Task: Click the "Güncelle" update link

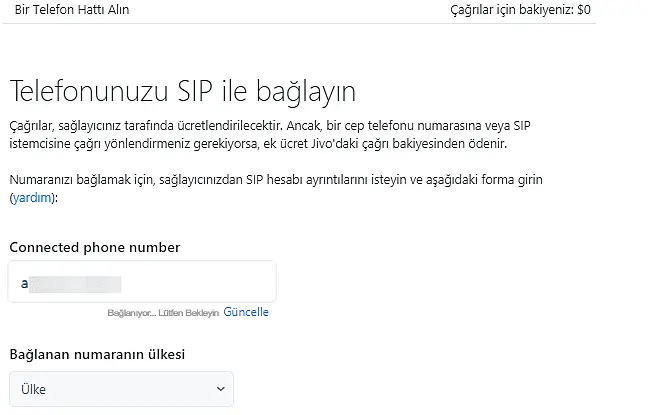Action: tap(246, 312)
